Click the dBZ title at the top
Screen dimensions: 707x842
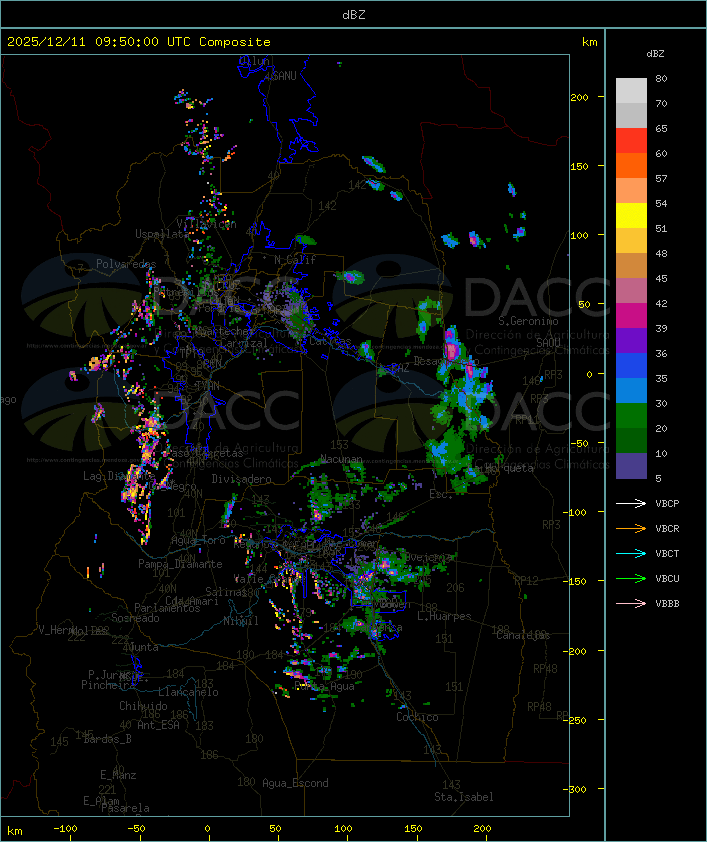354,15
